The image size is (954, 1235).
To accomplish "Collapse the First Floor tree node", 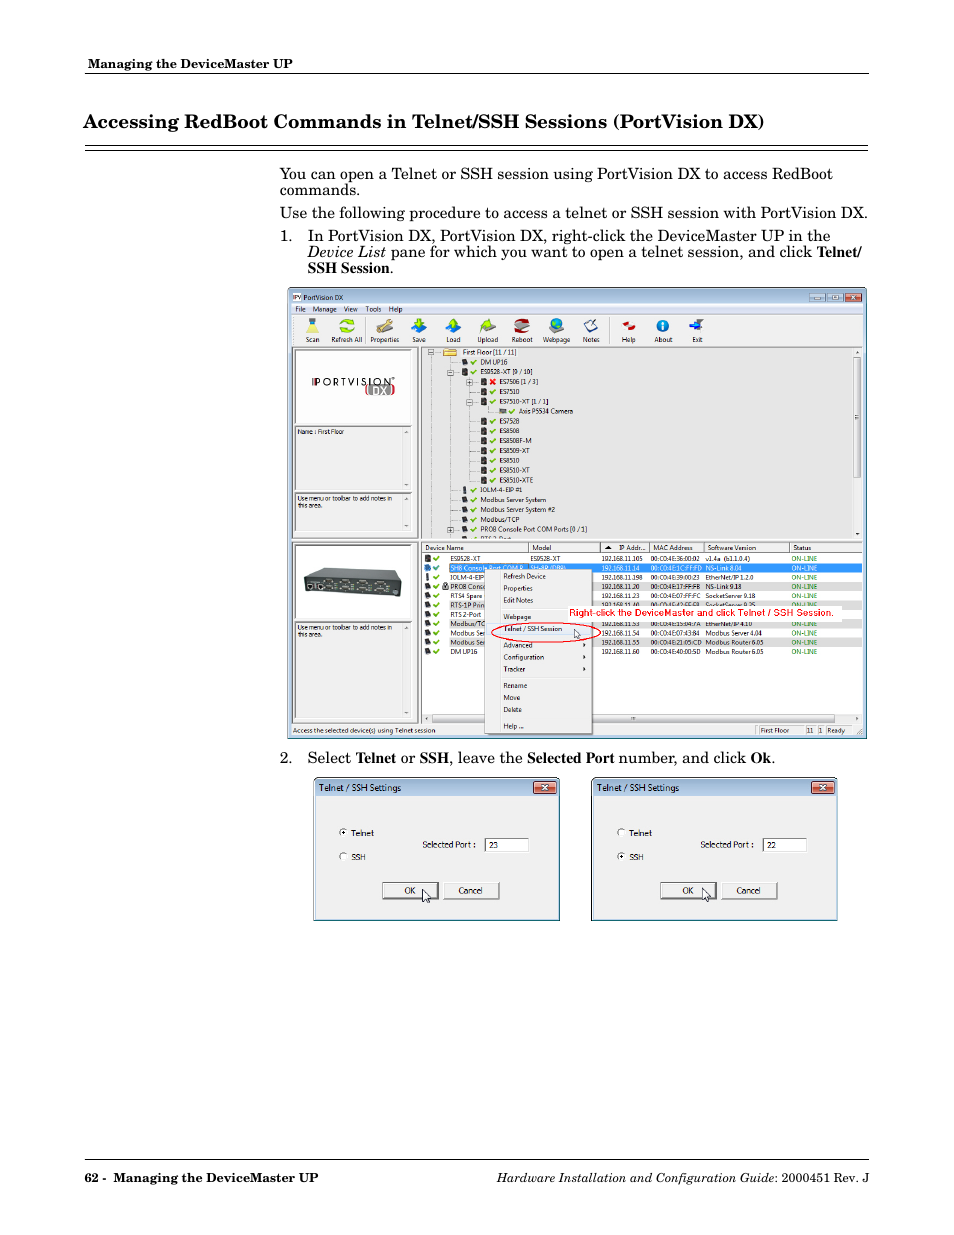I will [431, 352].
